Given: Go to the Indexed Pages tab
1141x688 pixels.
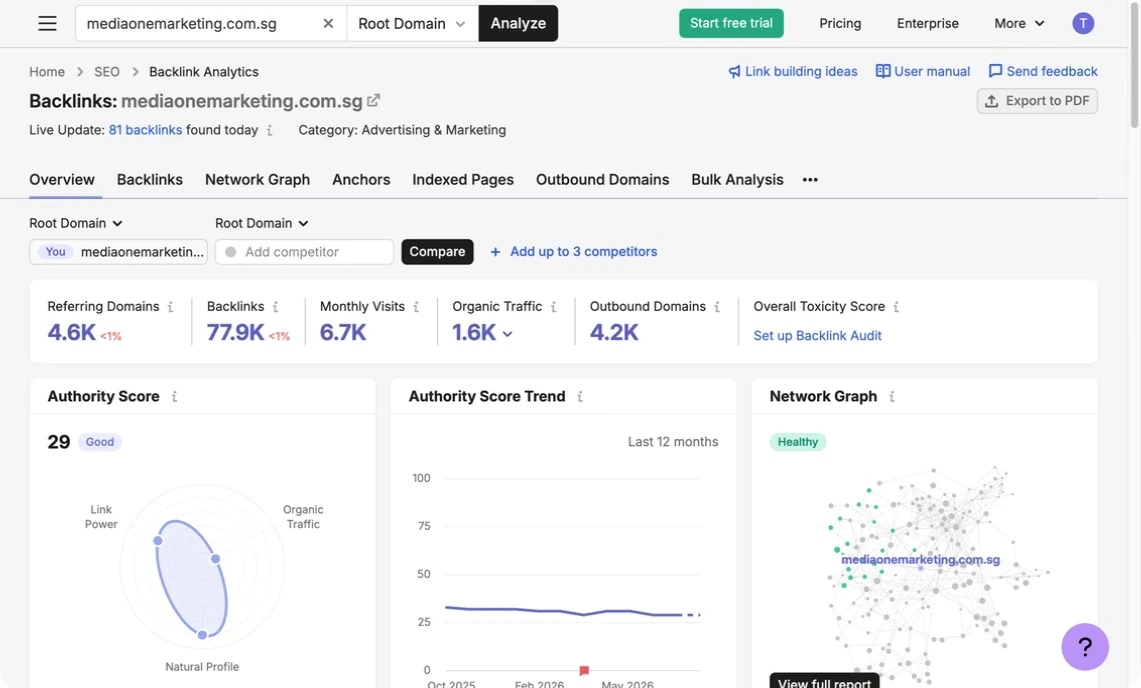Looking at the screenshot, I should pos(463,180).
